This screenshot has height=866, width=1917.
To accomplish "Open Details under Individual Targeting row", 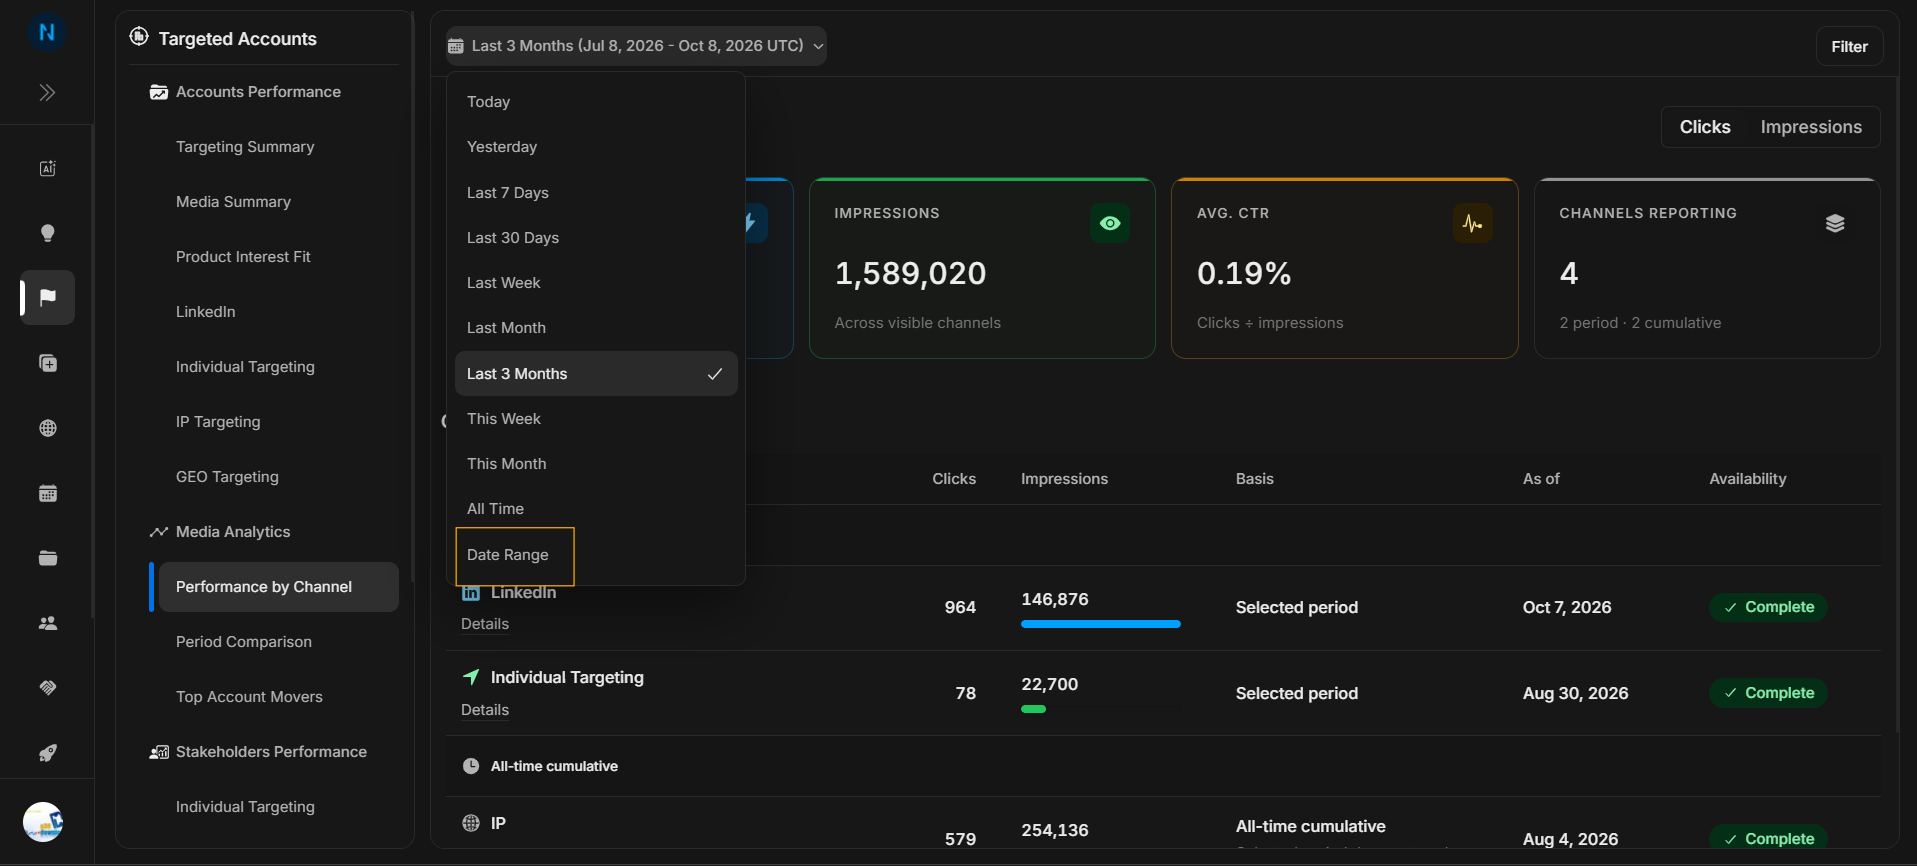I will tap(485, 710).
